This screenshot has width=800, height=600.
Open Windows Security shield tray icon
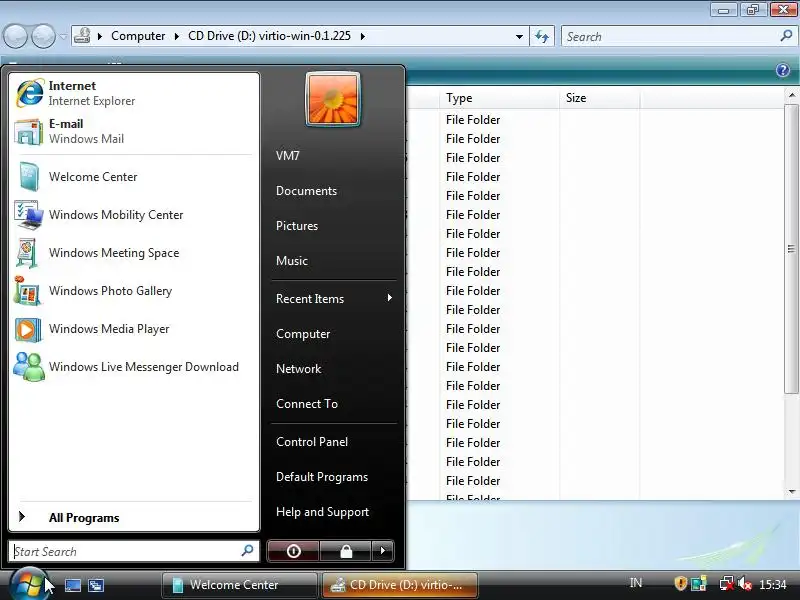pos(681,583)
